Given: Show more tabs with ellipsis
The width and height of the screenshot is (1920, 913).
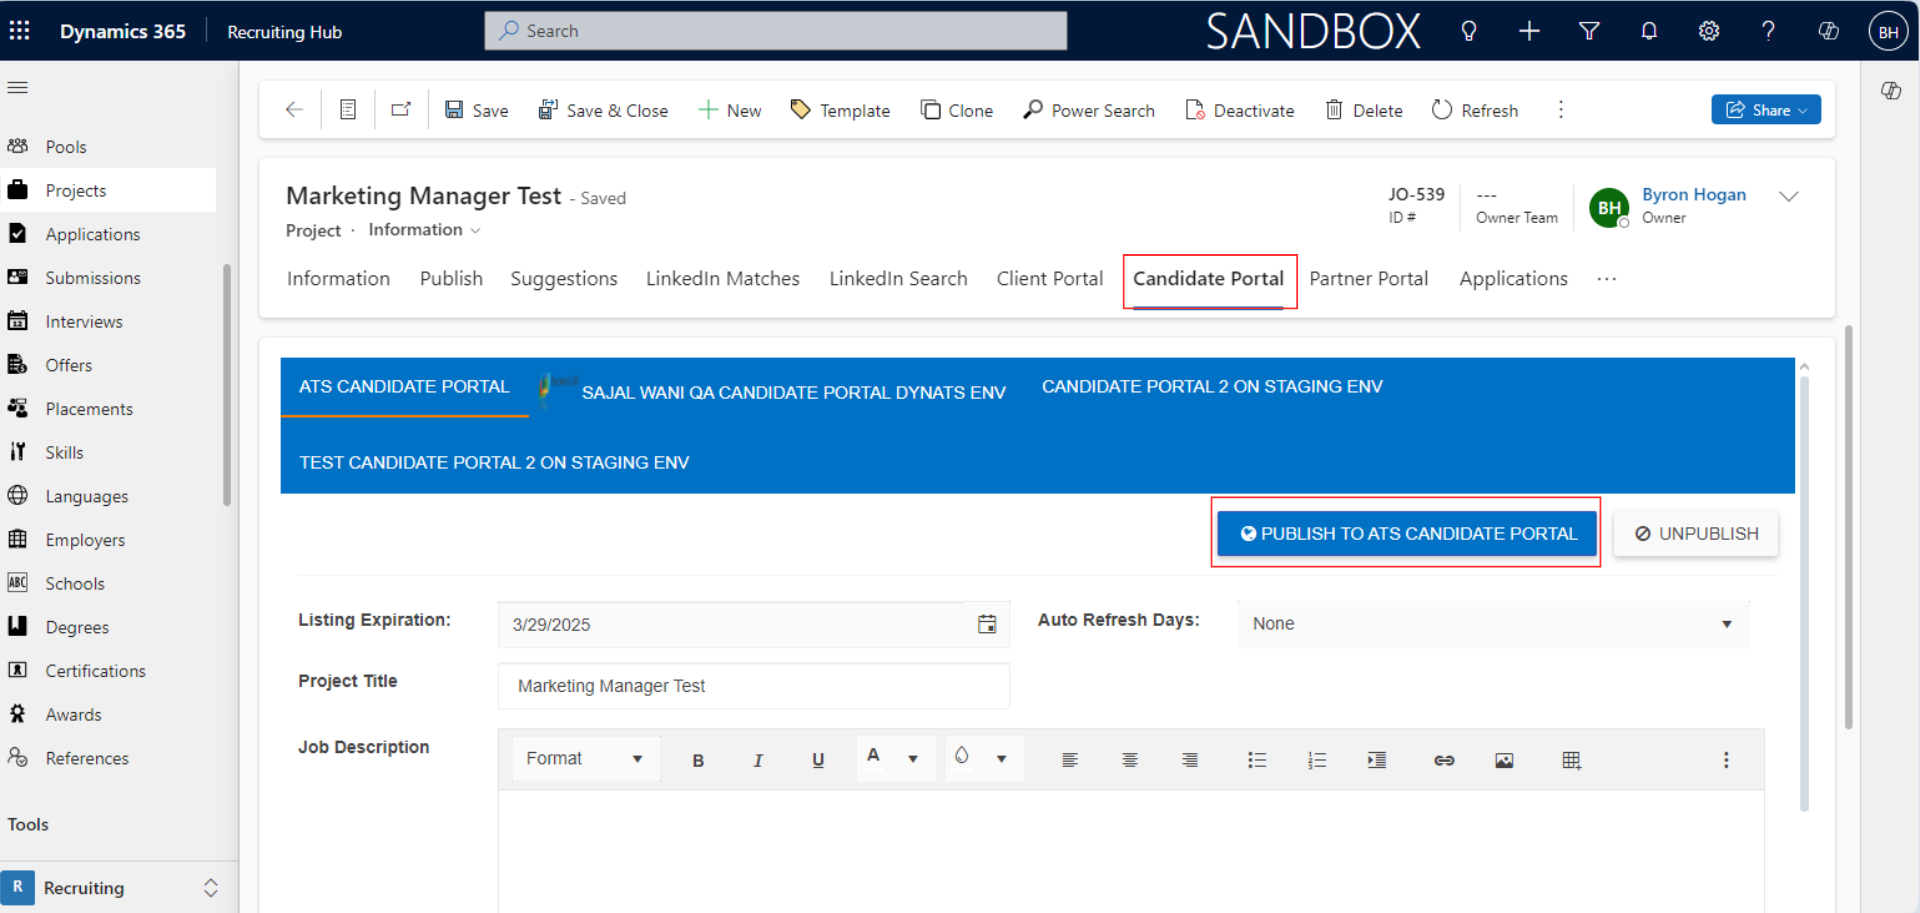Looking at the screenshot, I should [x=1607, y=279].
